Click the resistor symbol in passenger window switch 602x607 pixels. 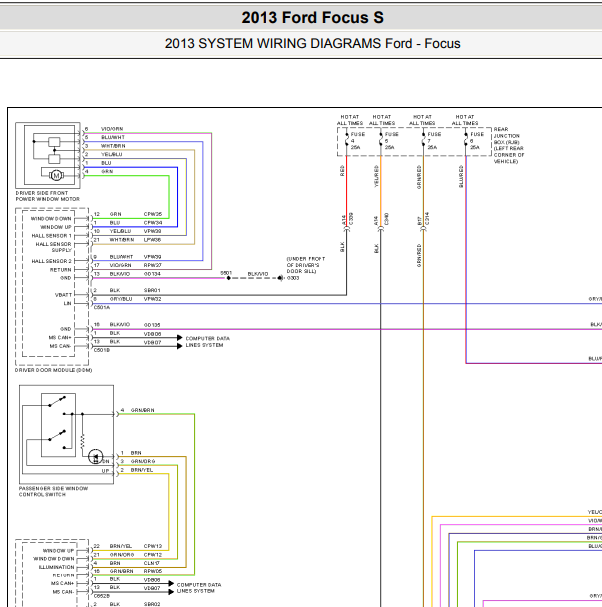pos(82,442)
